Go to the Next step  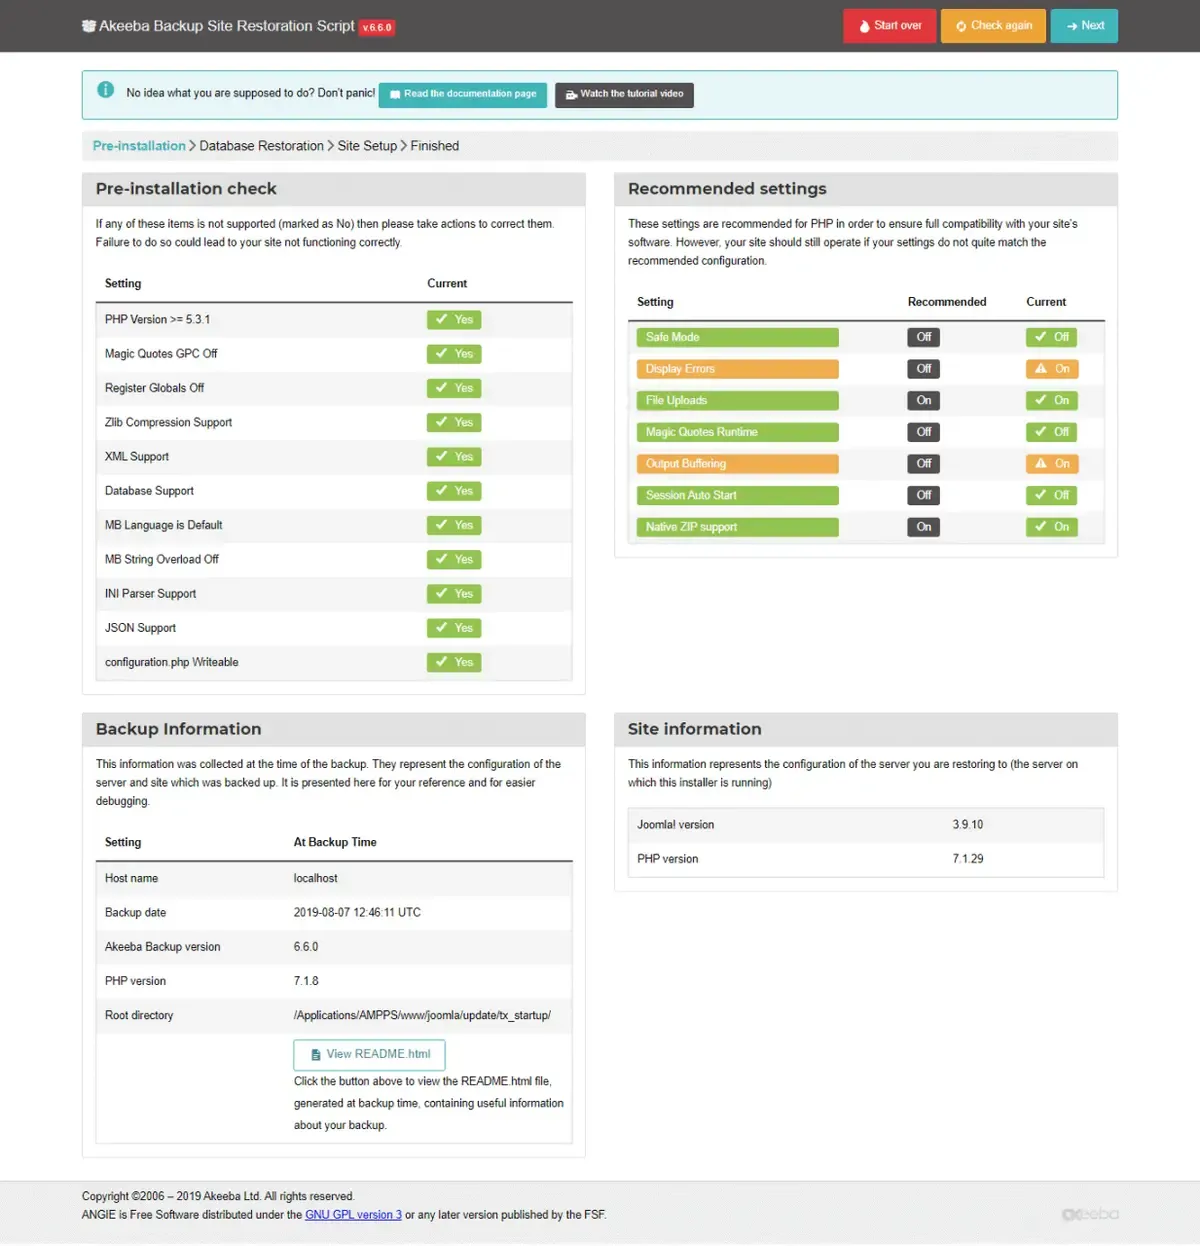1084,26
